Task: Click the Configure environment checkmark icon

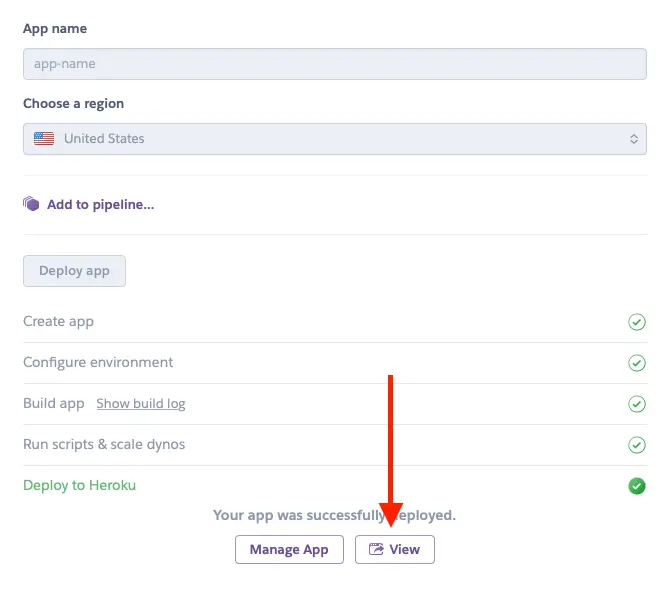Action: (x=636, y=363)
